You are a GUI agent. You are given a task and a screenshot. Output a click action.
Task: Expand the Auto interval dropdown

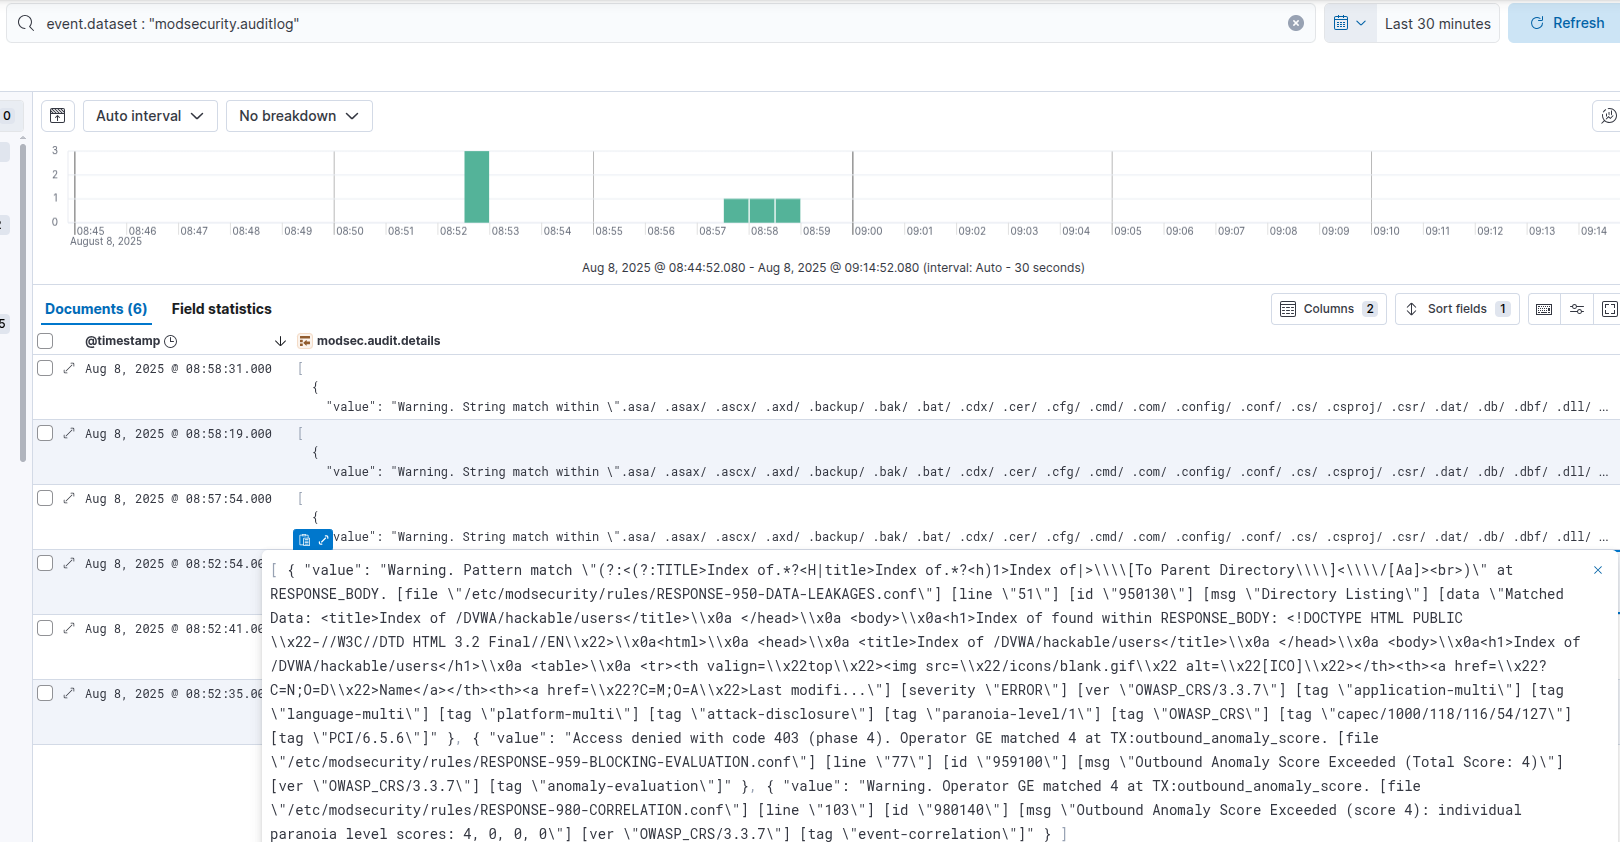150,116
